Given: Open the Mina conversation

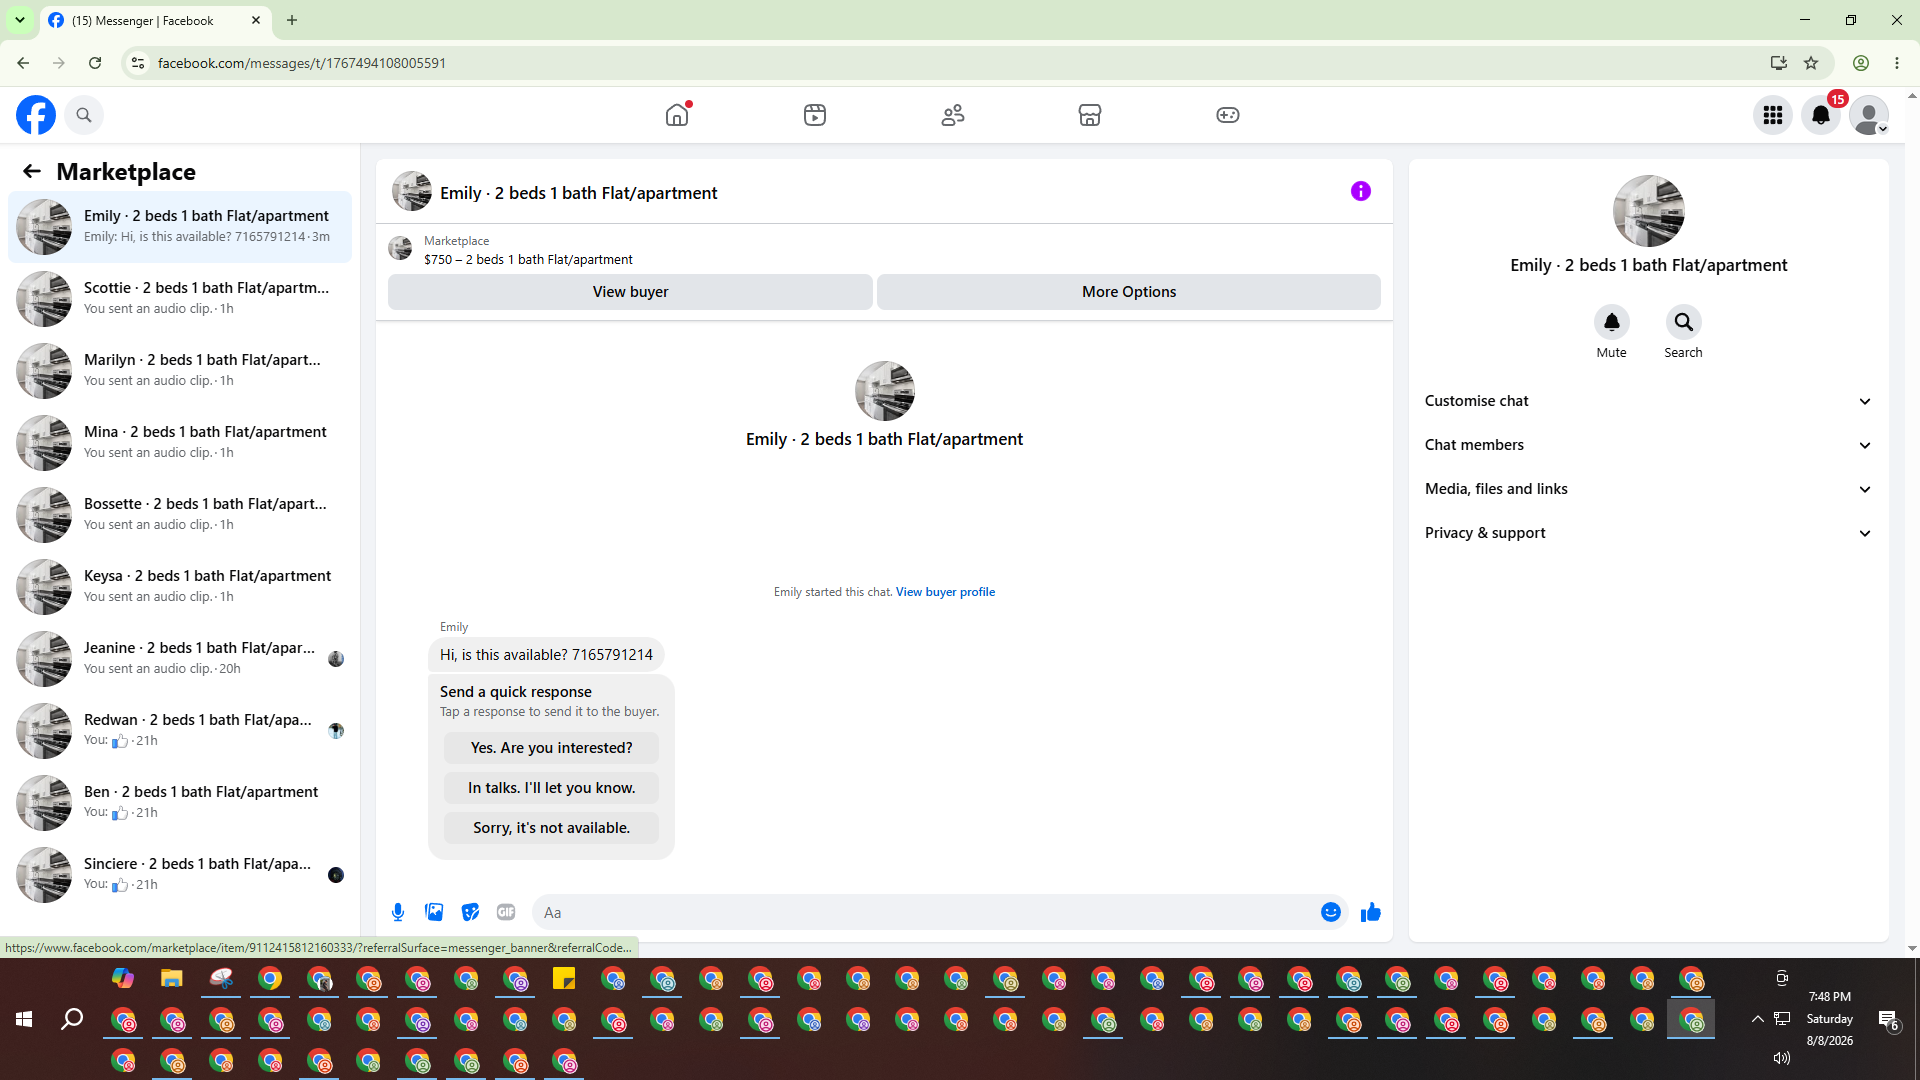Looking at the screenshot, I should [180, 442].
